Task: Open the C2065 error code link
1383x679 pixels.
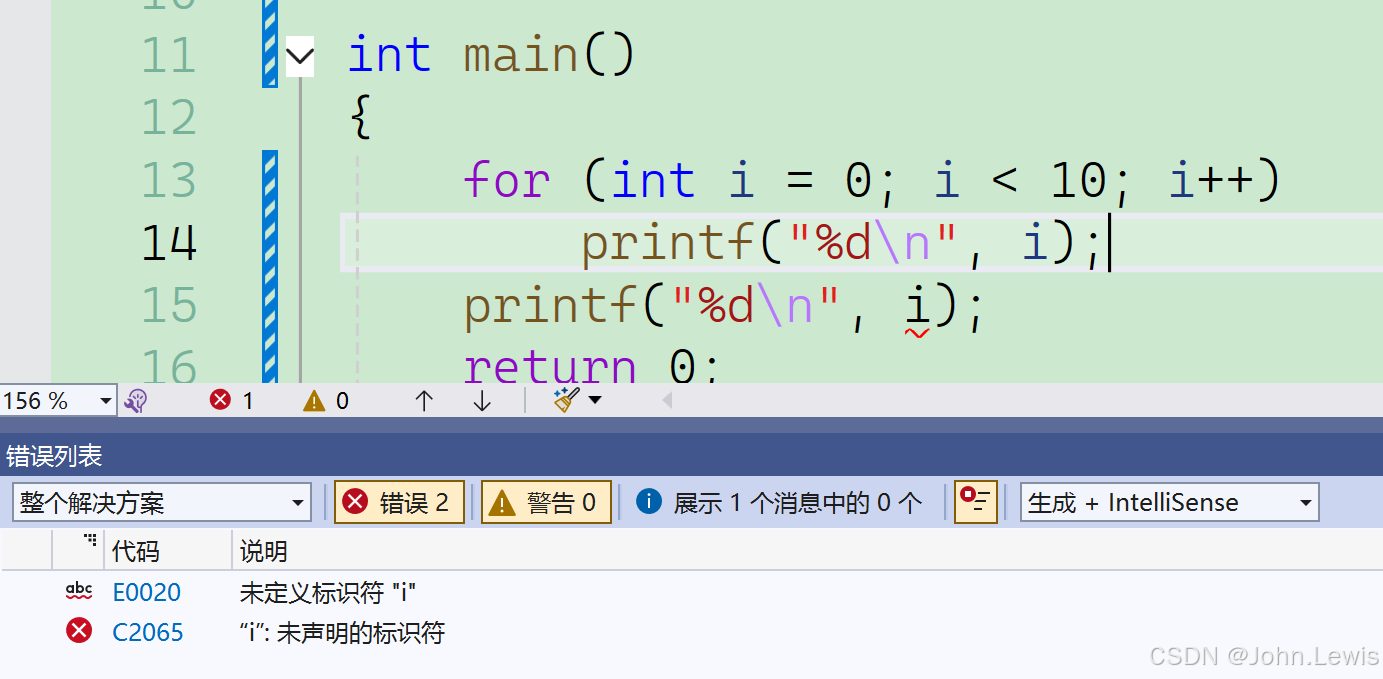Action: (x=148, y=632)
